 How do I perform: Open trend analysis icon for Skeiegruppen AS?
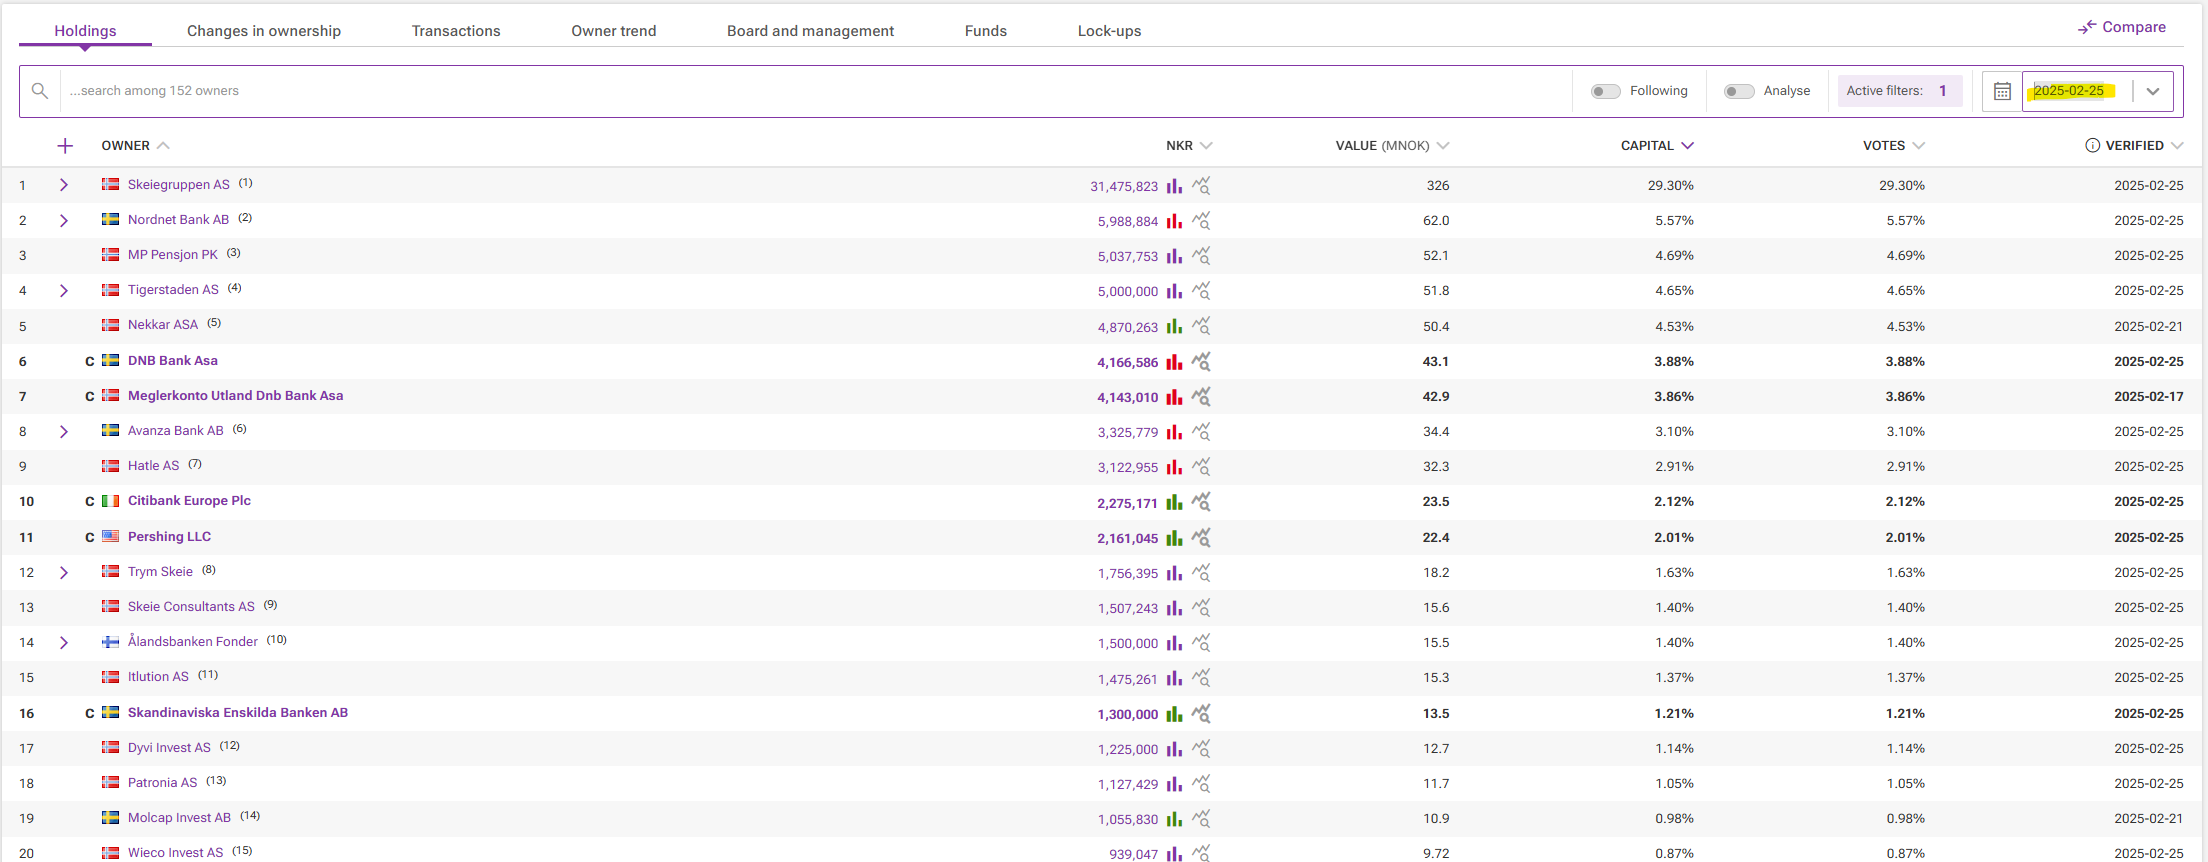coord(1201,186)
